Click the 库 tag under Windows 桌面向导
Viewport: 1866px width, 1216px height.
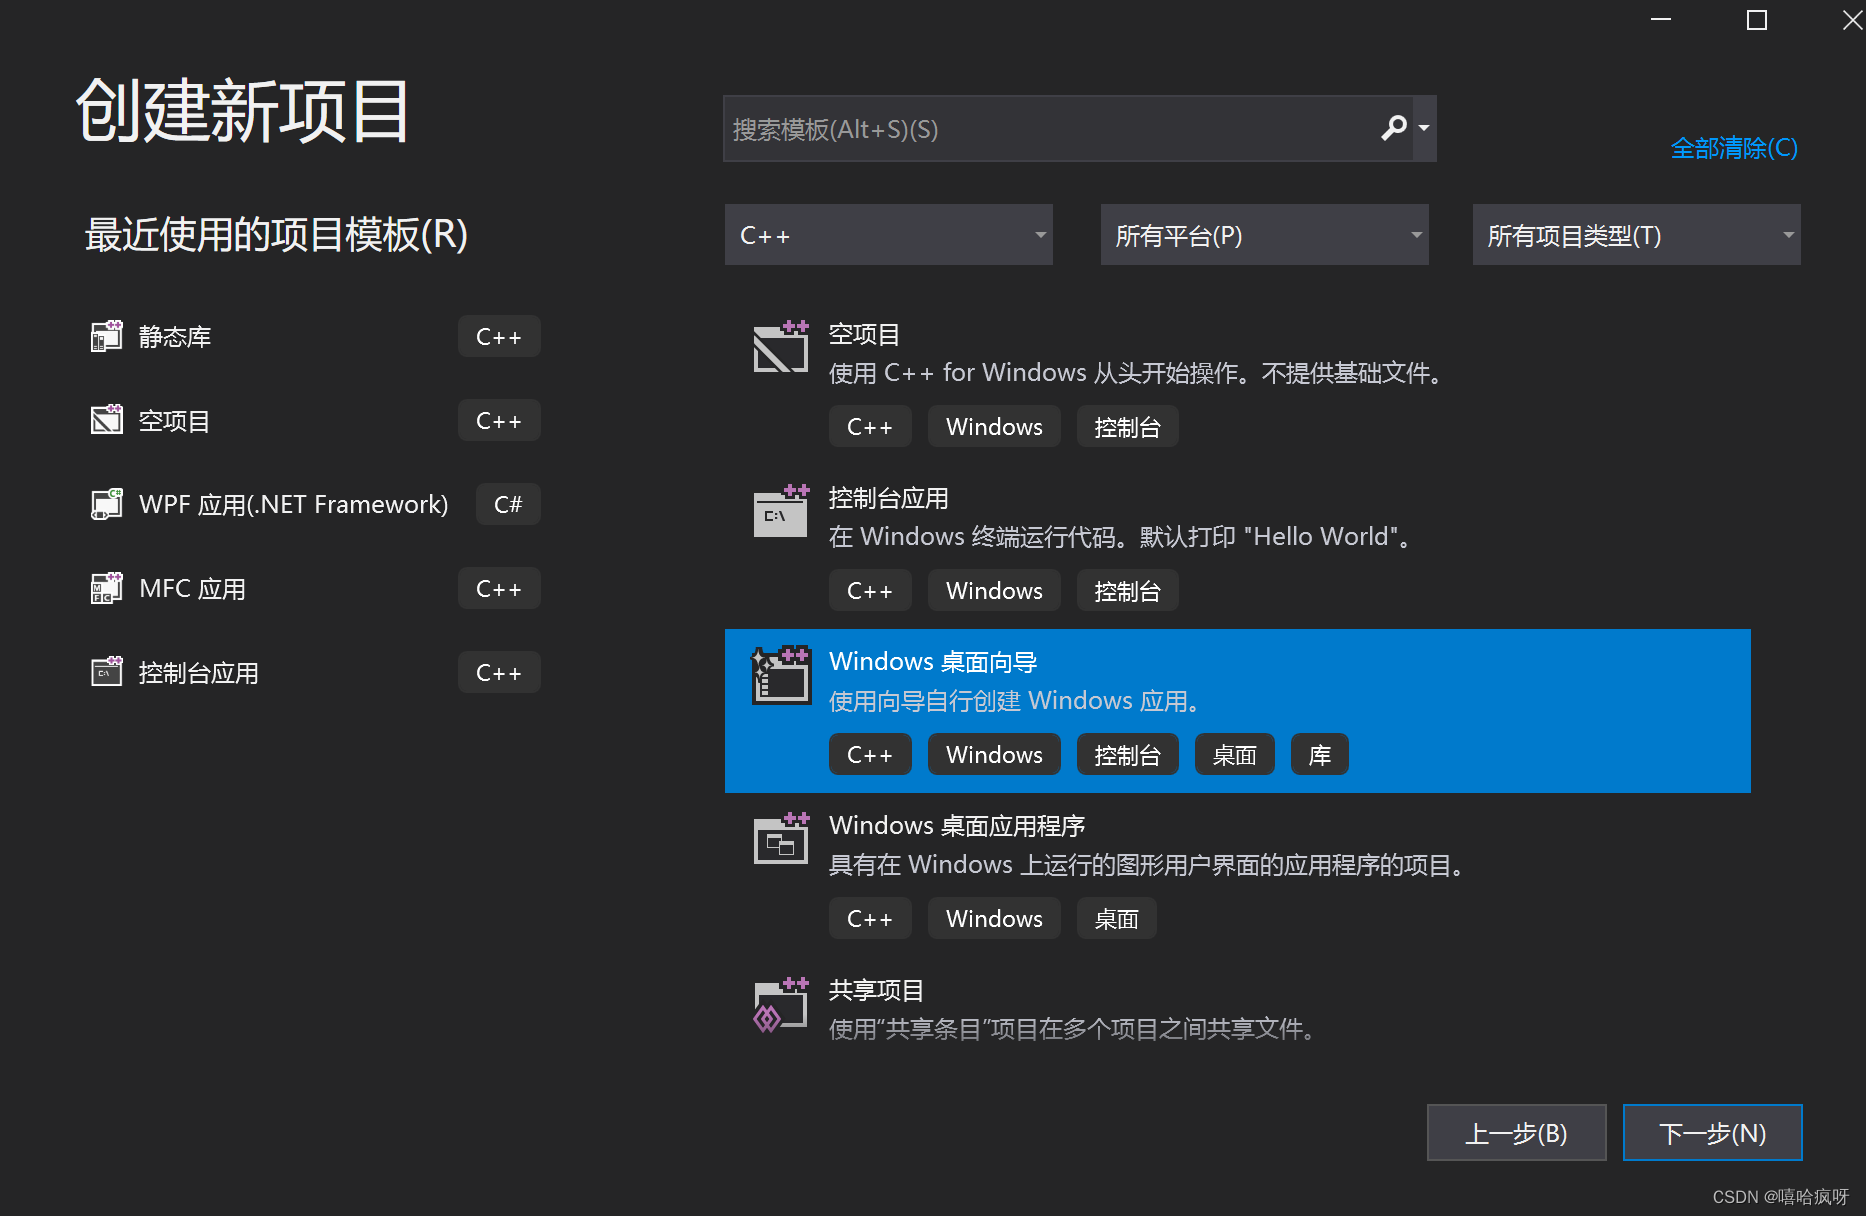point(1319,755)
